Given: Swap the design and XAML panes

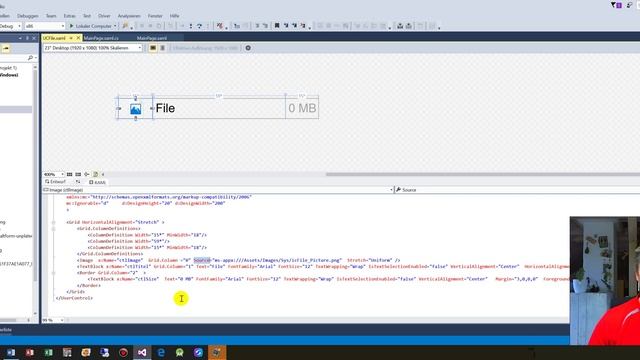Looking at the screenshot, I should (78, 182).
